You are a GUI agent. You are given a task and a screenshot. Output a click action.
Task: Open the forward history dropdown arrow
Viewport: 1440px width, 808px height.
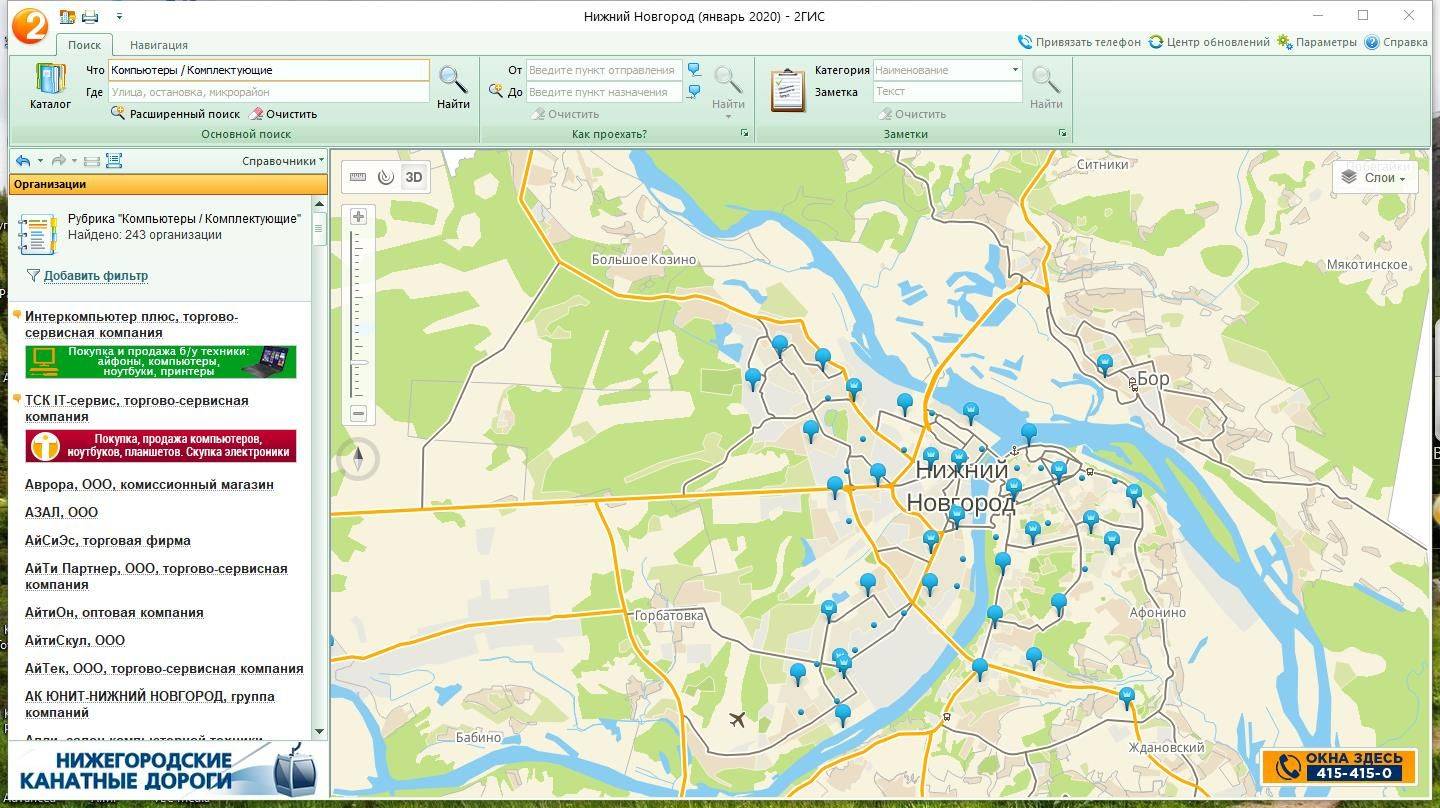pos(74,161)
